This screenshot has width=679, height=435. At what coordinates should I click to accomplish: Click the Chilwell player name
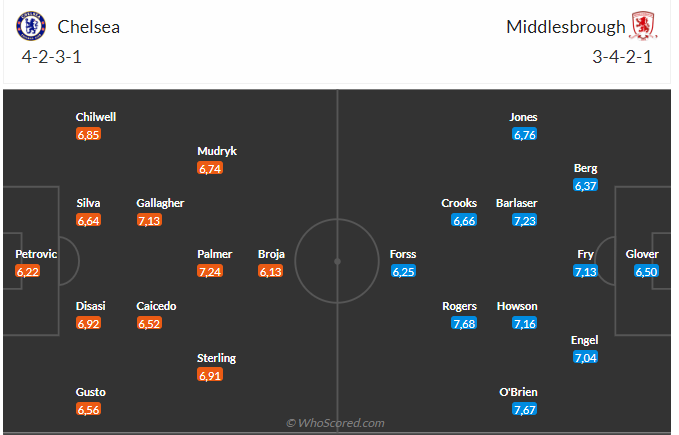tap(96, 117)
